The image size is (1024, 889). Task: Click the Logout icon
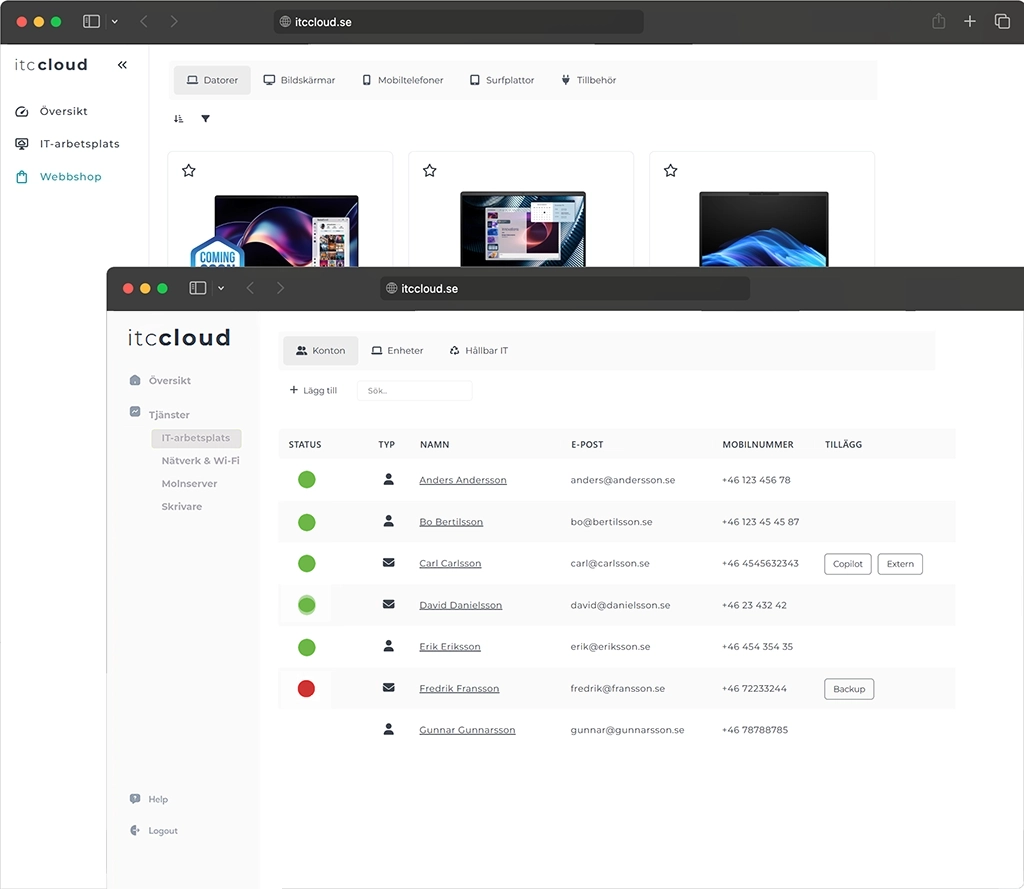[135, 831]
